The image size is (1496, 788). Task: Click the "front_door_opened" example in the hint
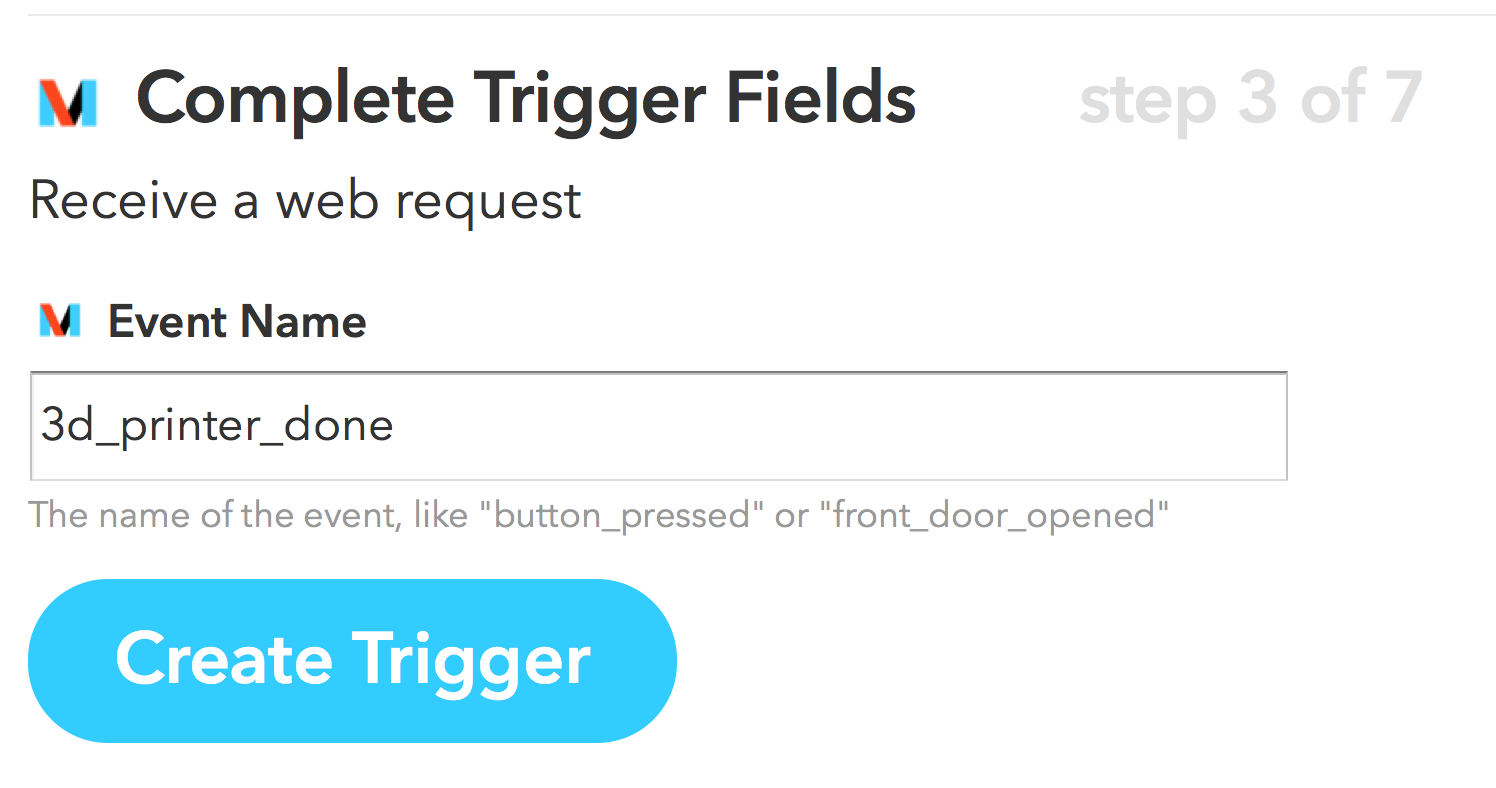point(991,515)
